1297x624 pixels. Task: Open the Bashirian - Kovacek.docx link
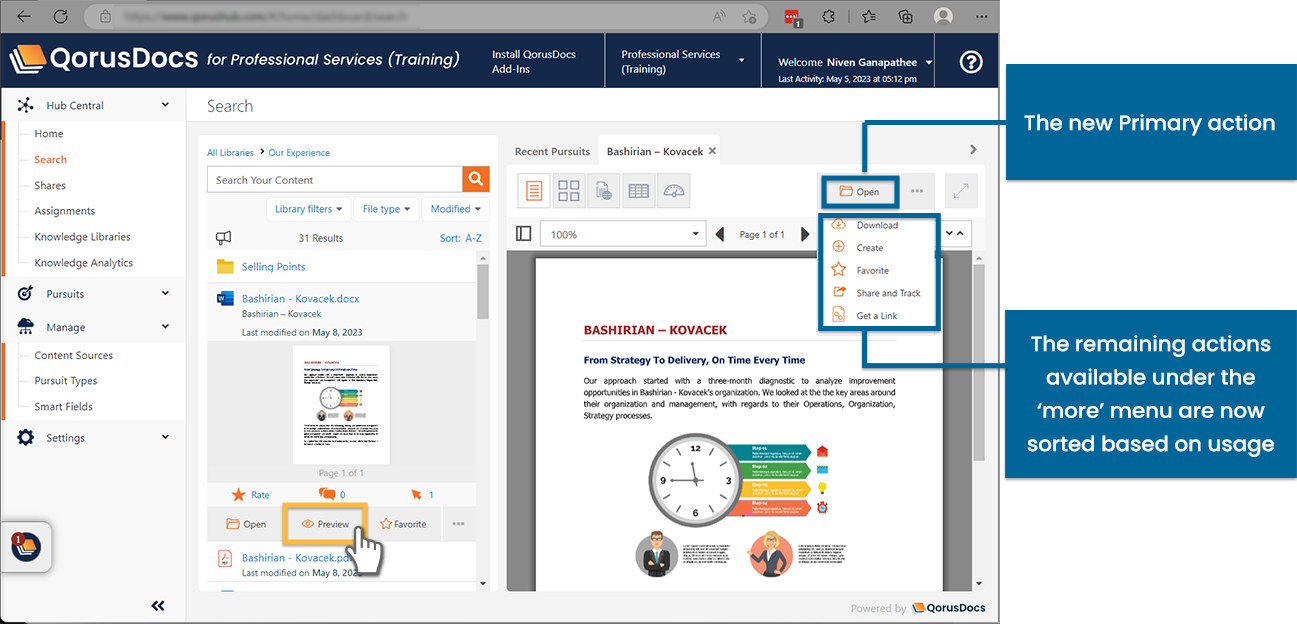[300, 298]
